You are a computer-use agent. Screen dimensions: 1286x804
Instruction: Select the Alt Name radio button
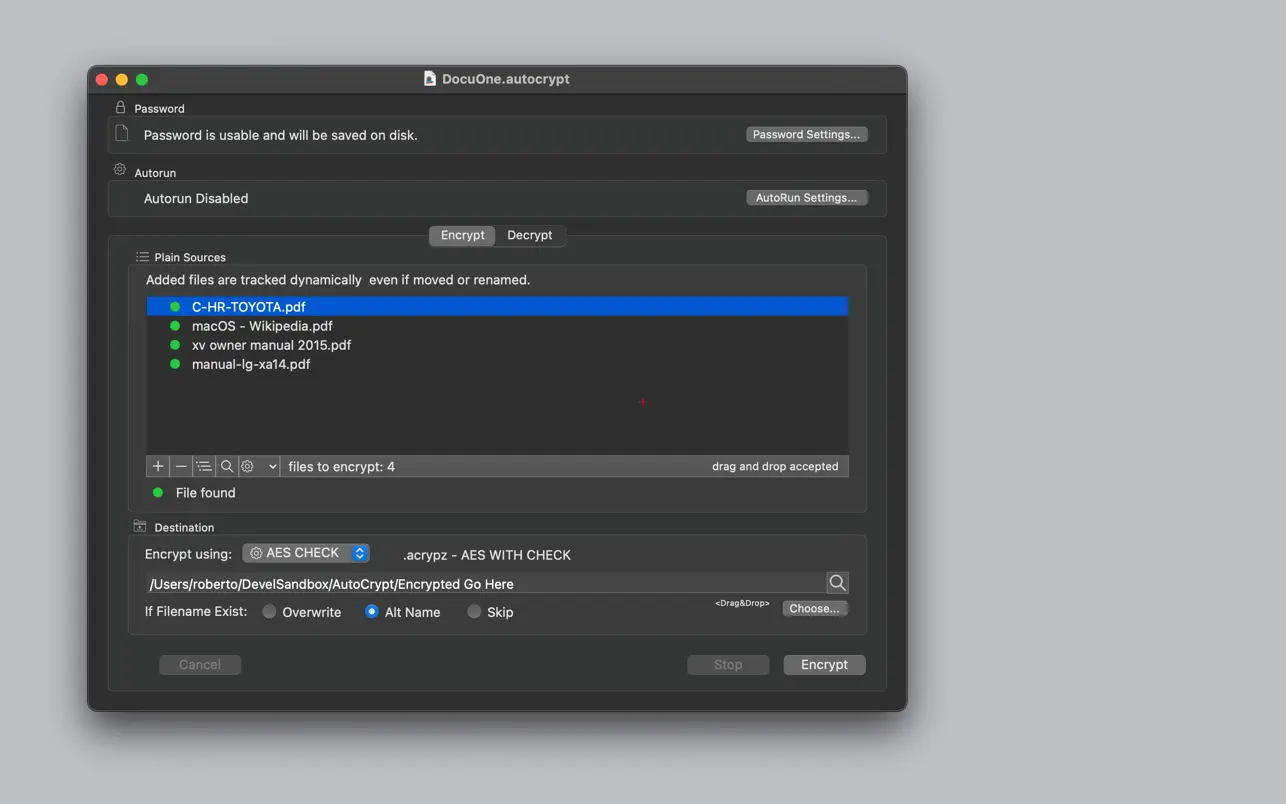coord(372,612)
